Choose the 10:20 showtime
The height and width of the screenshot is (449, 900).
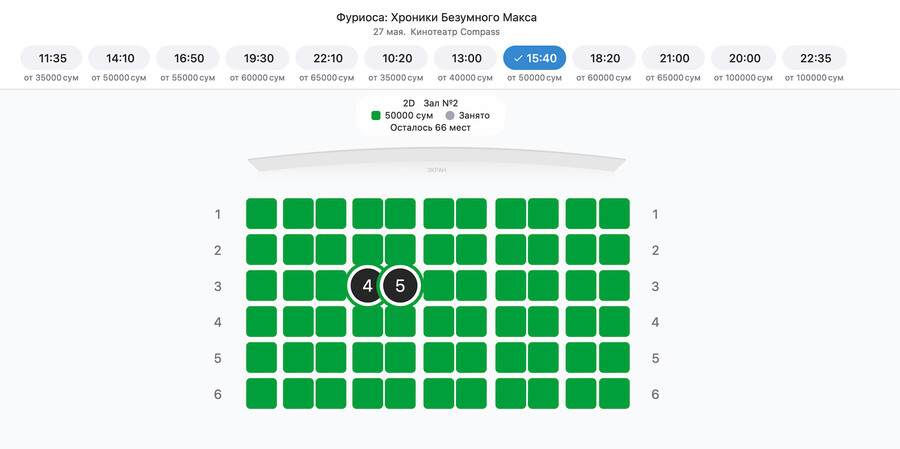(396, 58)
